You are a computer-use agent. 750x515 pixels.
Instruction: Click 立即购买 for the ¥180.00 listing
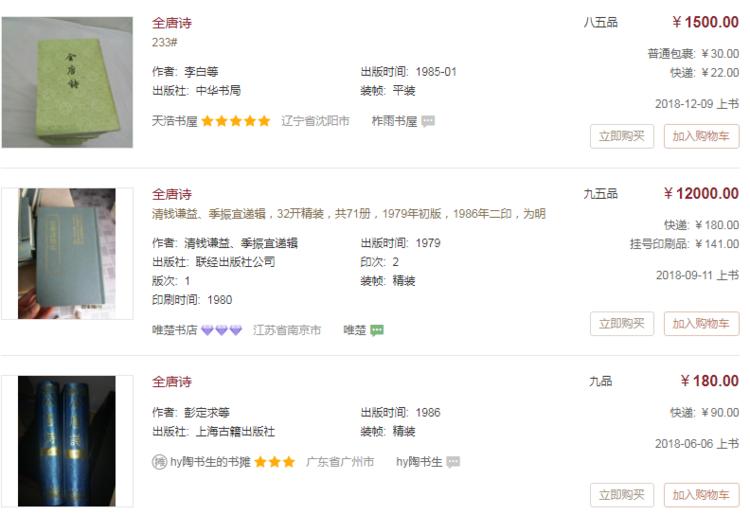[622, 494]
